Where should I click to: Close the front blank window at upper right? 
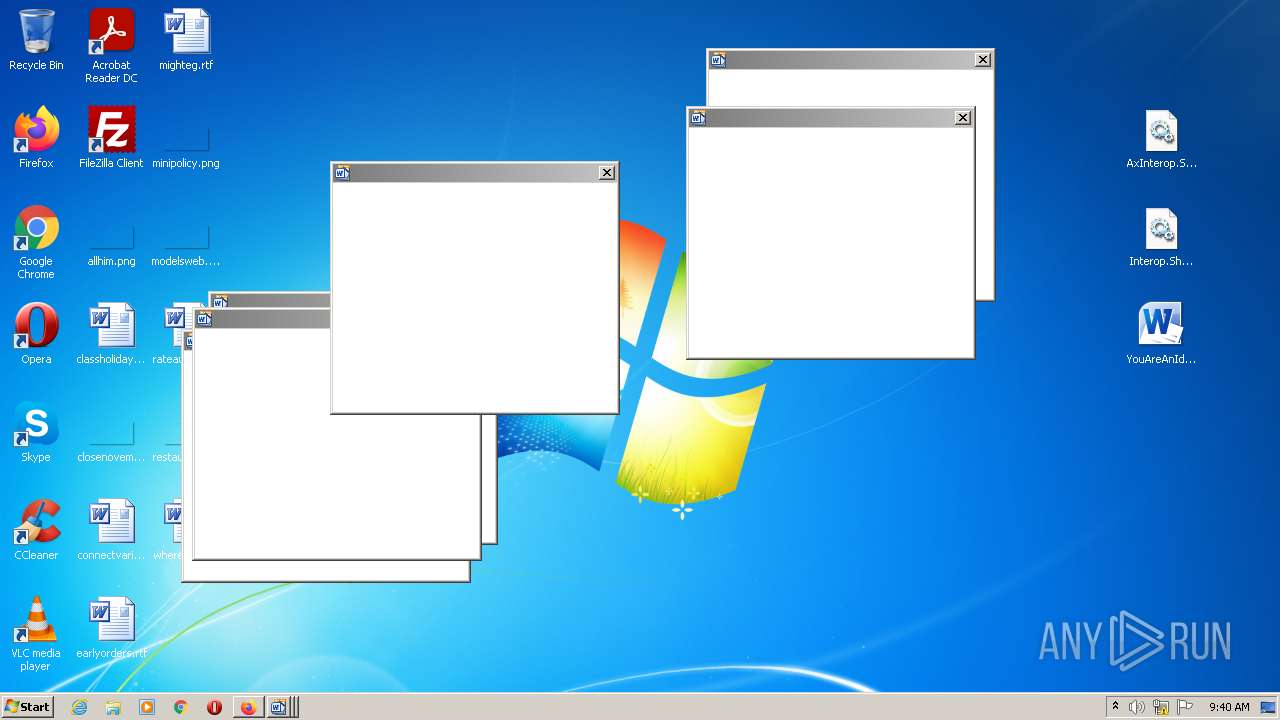pos(963,118)
